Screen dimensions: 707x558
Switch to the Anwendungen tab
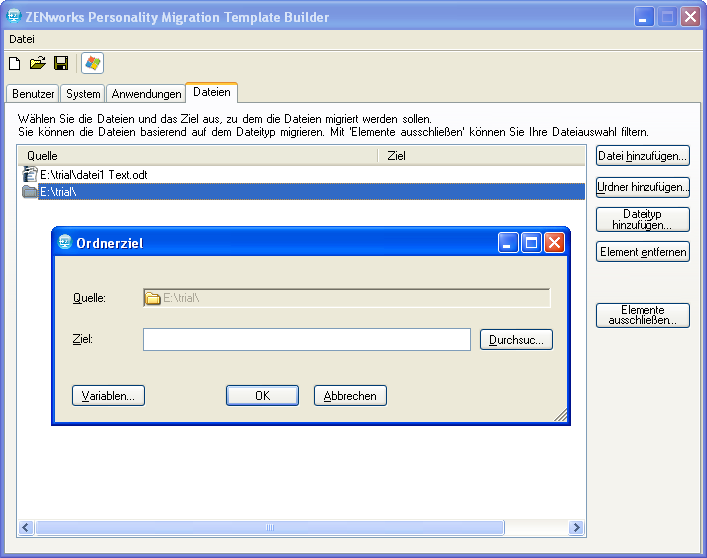[x=146, y=94]
